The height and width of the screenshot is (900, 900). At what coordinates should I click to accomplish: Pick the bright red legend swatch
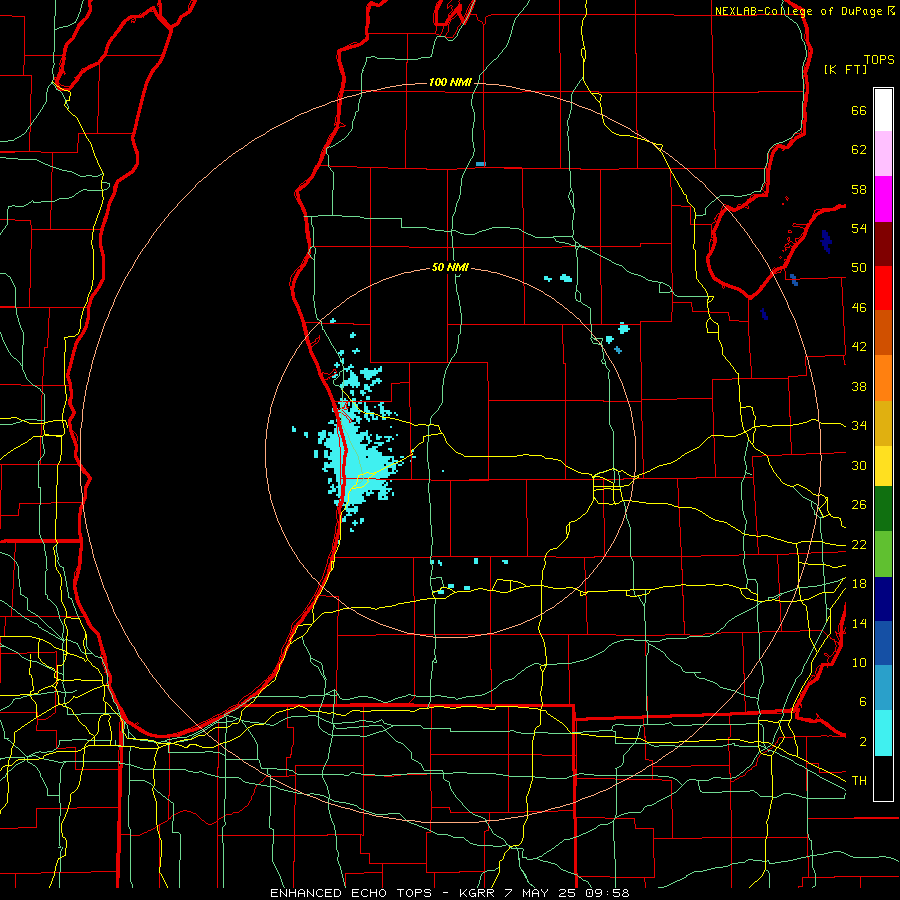click(x=883, y=288)
